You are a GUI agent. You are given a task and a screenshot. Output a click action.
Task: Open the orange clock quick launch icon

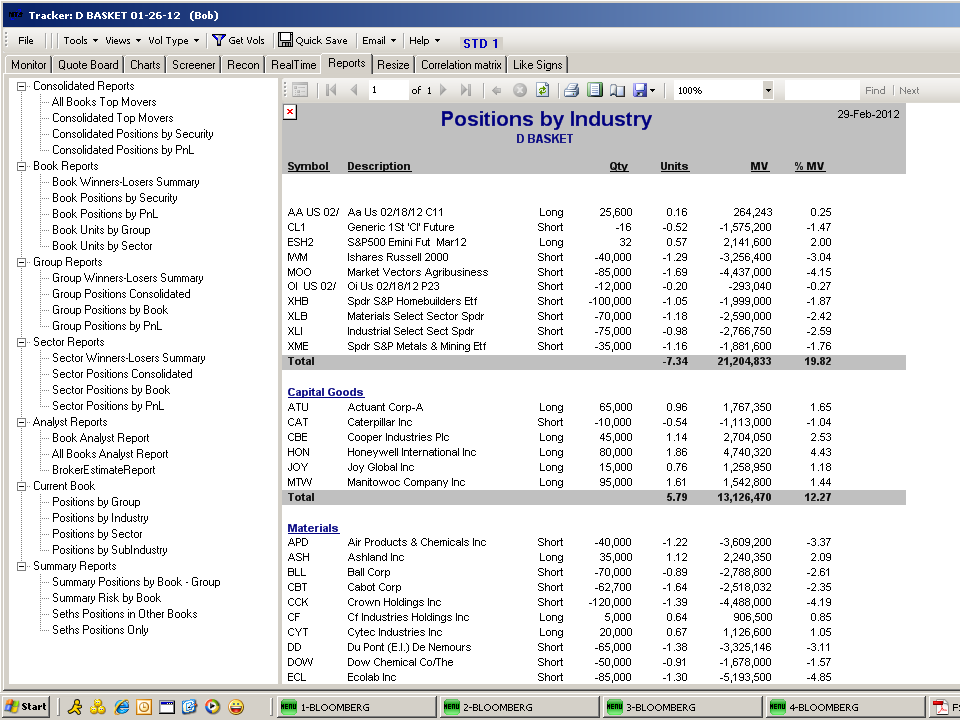pyautogui.click(x=144, y=707)
